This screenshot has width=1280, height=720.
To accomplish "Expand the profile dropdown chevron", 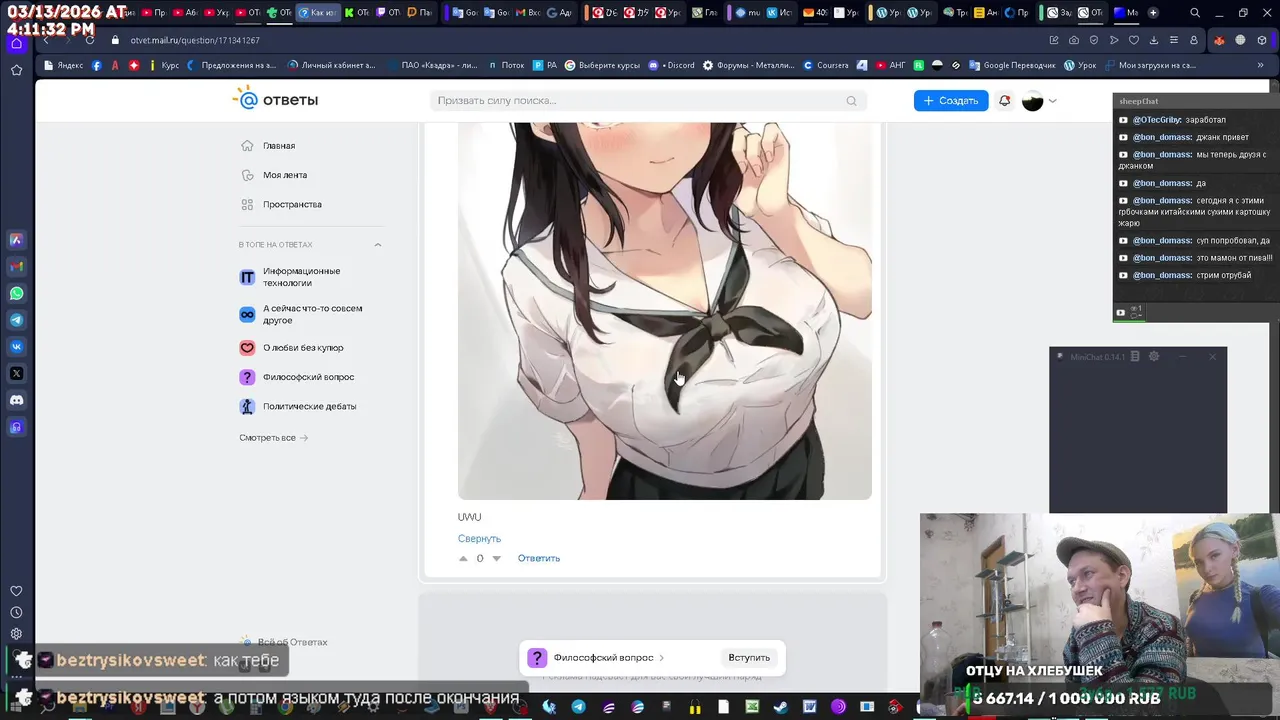I will coord(1052,101).
